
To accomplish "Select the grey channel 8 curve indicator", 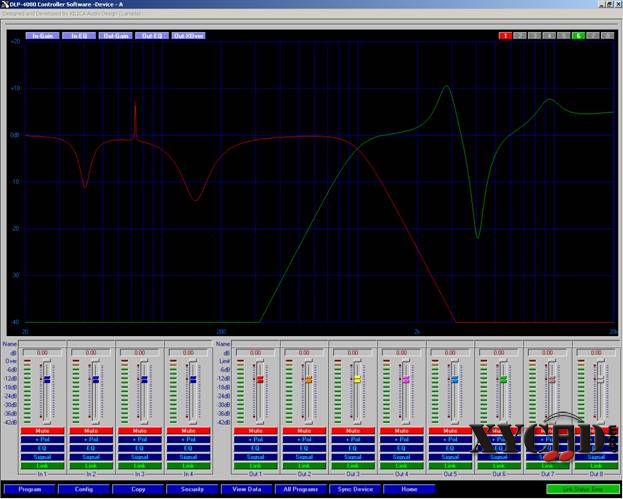I will click(608, 36).
